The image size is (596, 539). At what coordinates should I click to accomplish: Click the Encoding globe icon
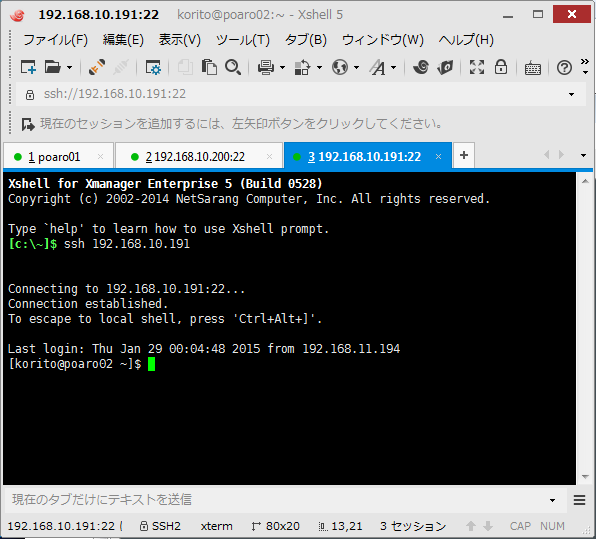point(339,67)
